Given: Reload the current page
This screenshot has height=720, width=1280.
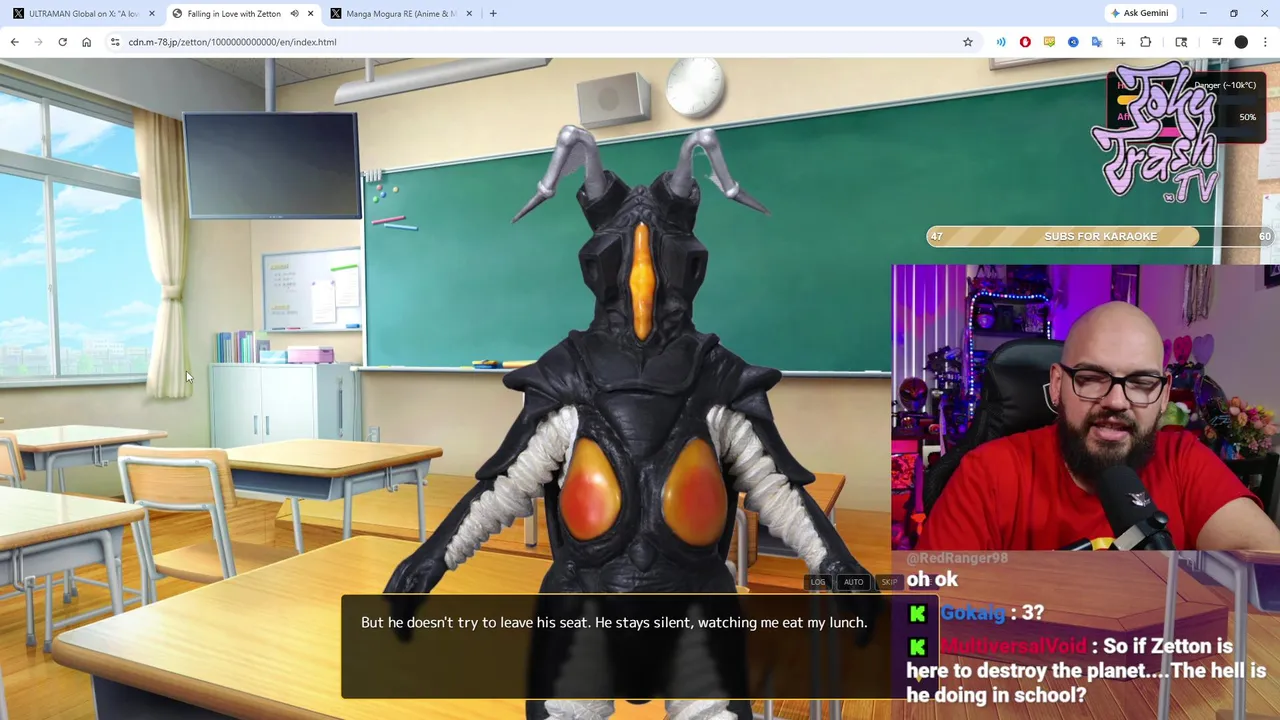Looking at the screenshot, I should point(62,42).
